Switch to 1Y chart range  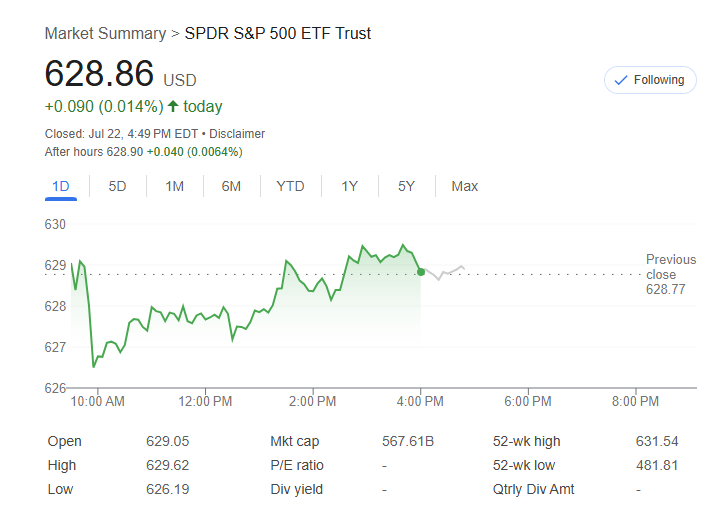[x=349, y=186]
